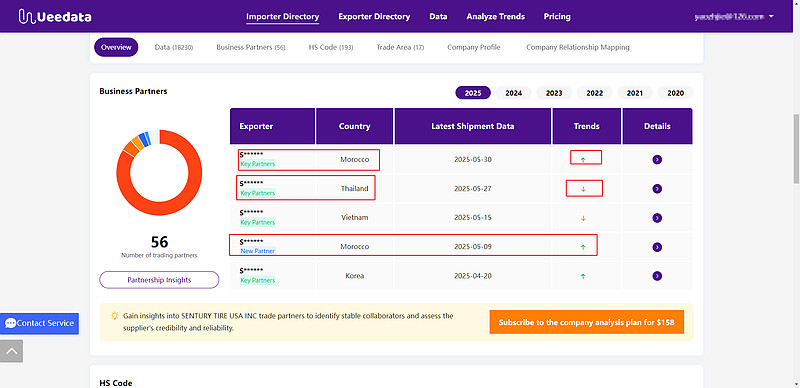
Task: Click Subscribe to company analysis plan button
Action: [587, 322]
